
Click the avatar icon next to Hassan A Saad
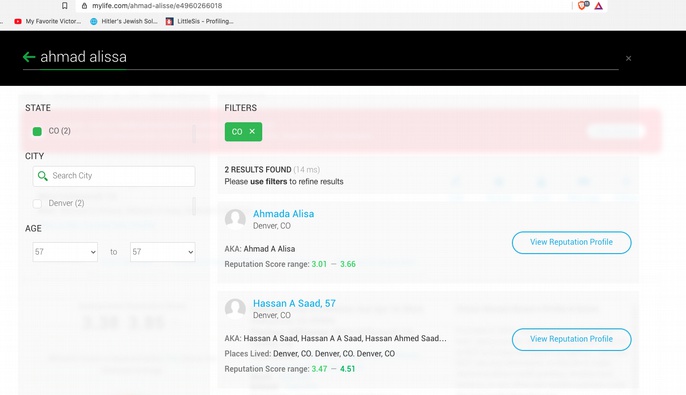(235, 308)
